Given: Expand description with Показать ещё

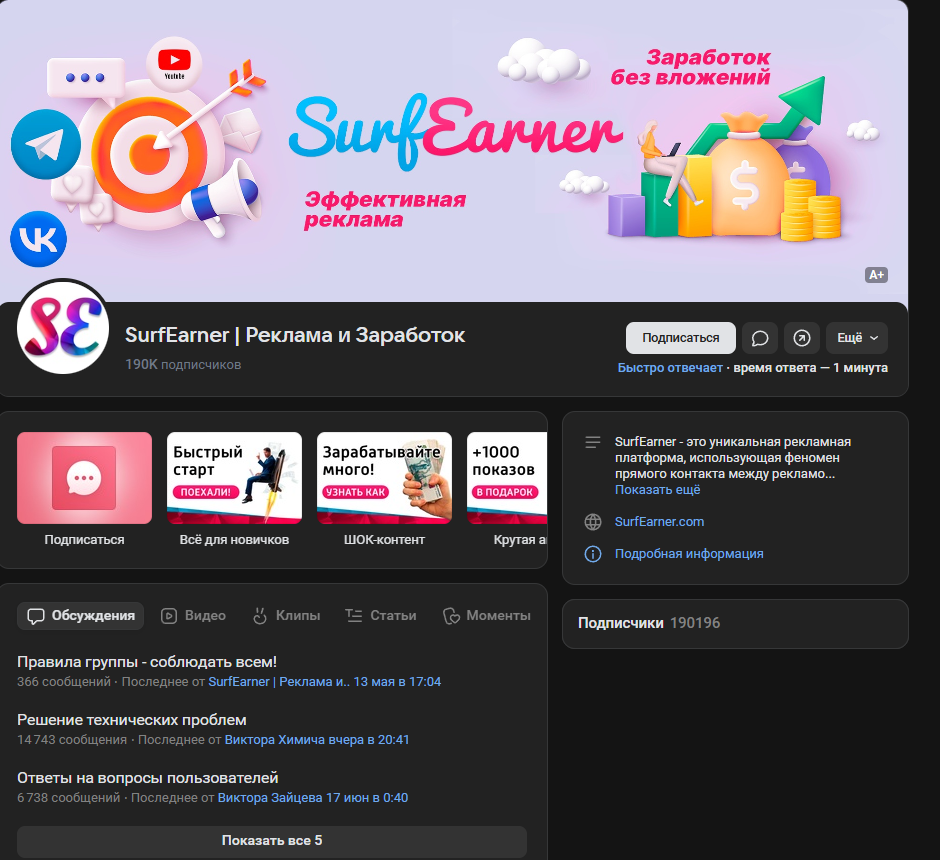Looking at the screenshot, I should click(657, 490).
